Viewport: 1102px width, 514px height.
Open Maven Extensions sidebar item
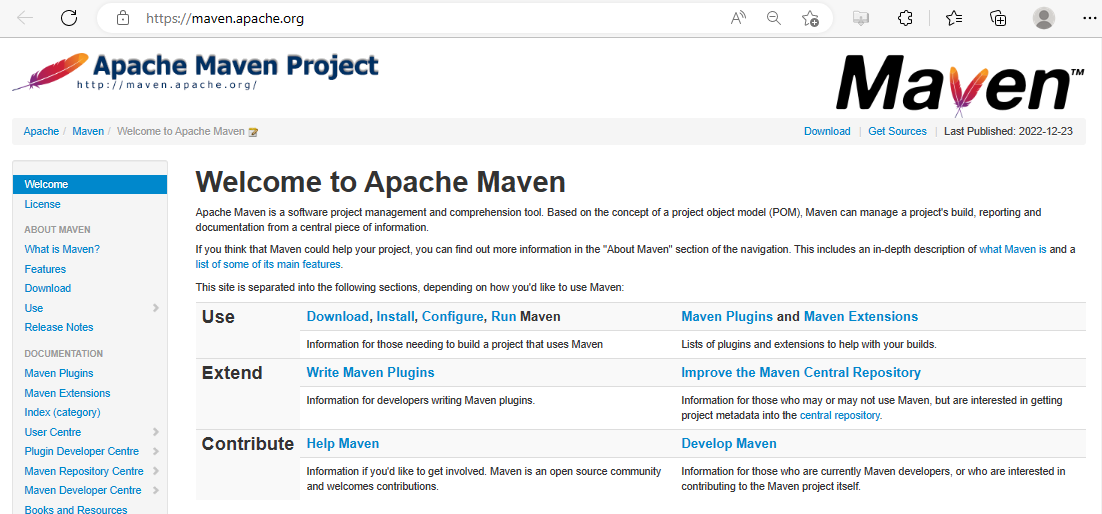pyautogui.click(x=67, y=393)
